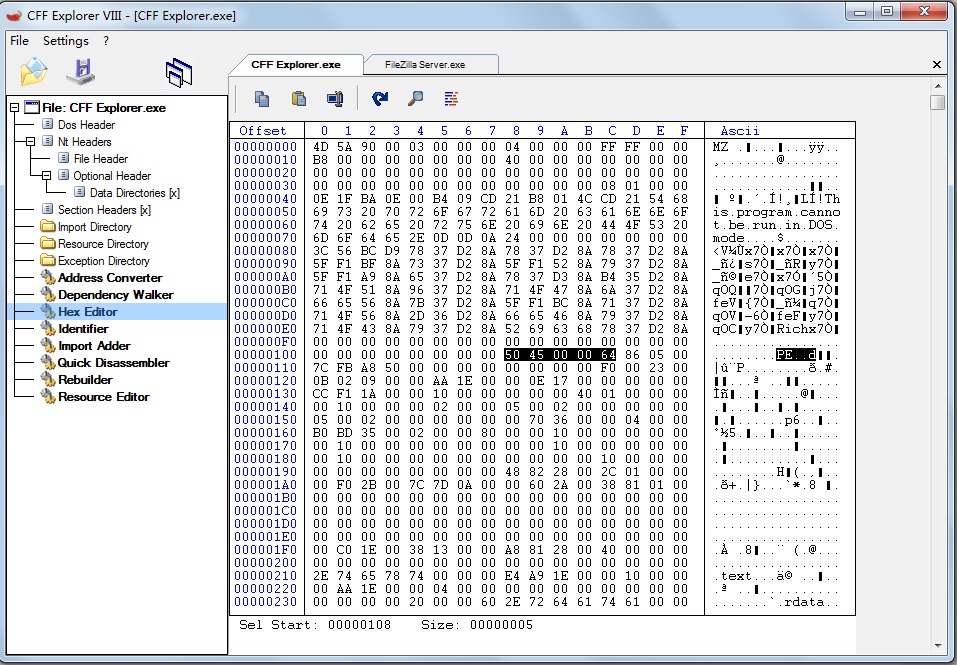Click the Import Adder tool icon
The height and width of the screenshot is (665, 957).
click(x=48, y=345)
